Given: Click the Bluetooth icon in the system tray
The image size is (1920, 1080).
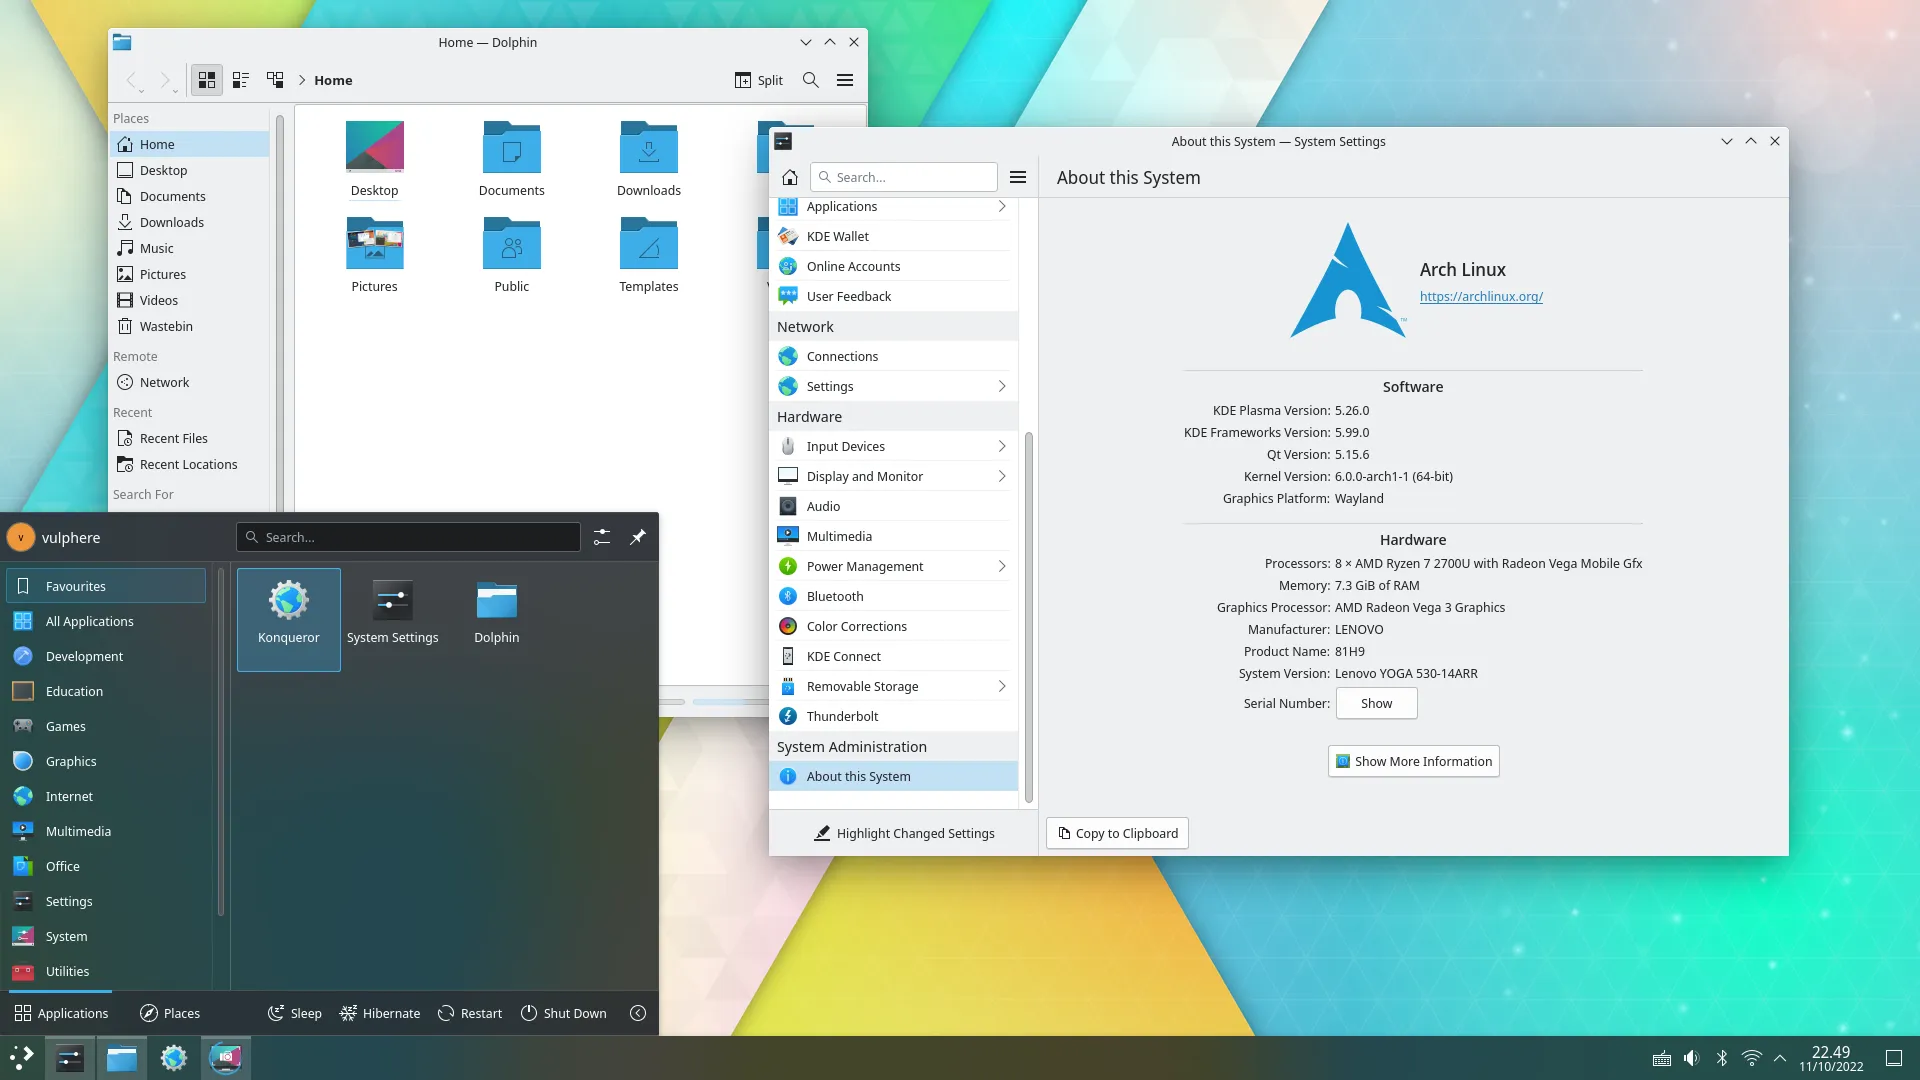Looking at the screenshot, I should [x=1721, y=1057].
